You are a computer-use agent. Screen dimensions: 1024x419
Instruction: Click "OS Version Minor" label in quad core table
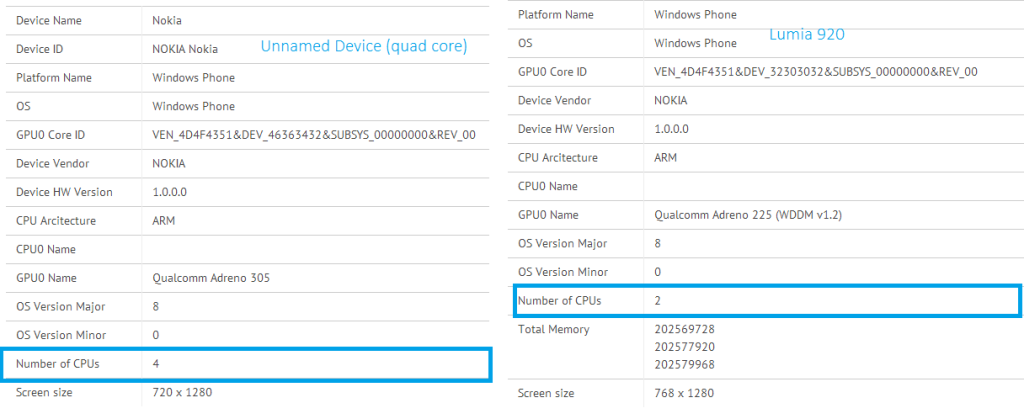point(61,335)
